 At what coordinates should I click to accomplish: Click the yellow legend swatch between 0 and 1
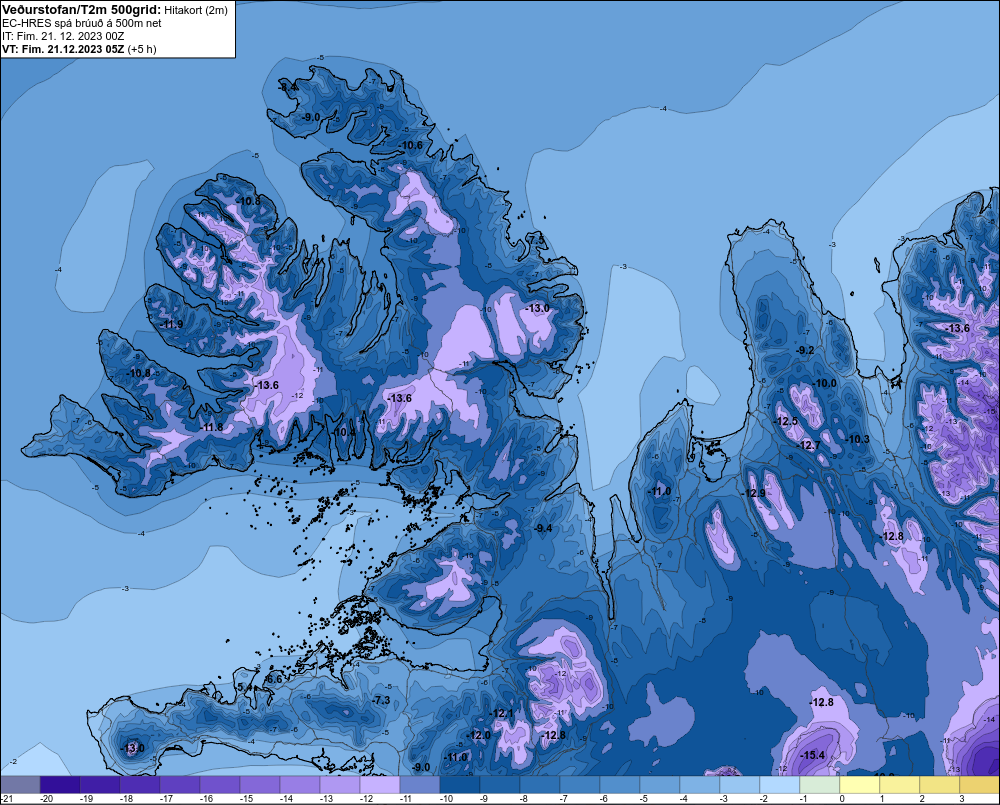pyautogui.click(x=860, y=784)
